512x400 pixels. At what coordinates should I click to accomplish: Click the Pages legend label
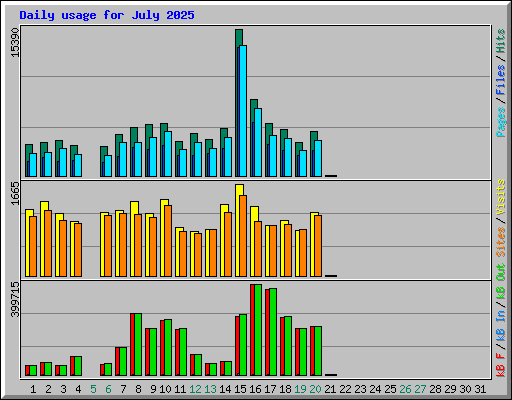click(x=501, y=122)
